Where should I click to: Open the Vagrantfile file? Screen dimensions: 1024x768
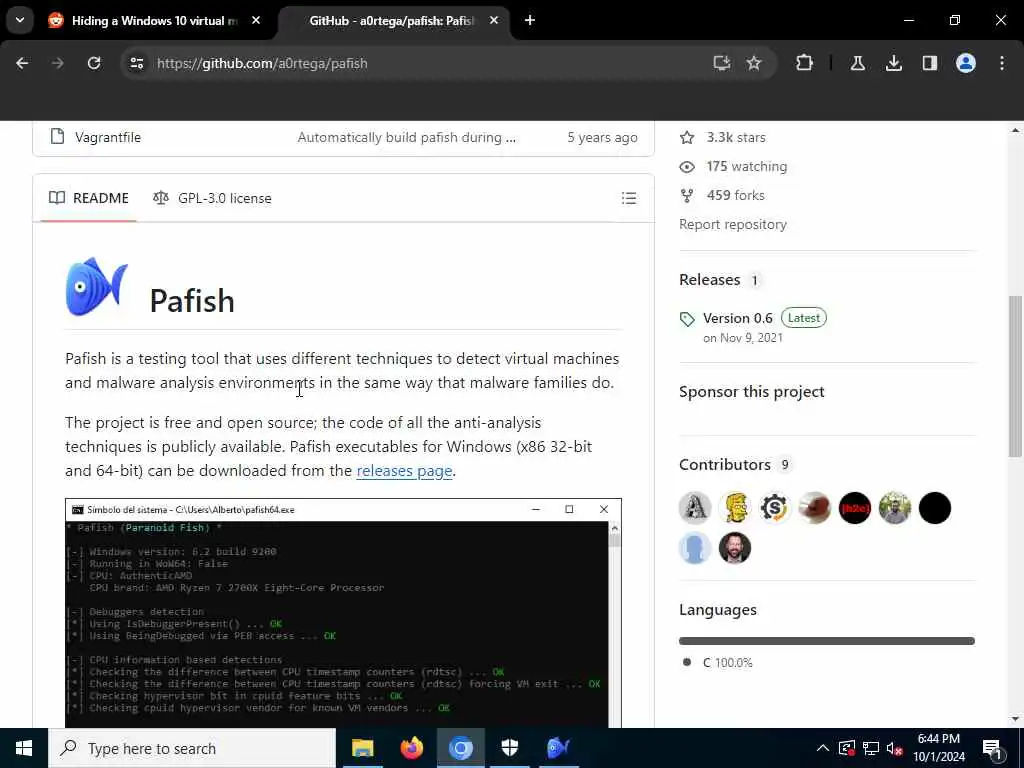click(108, 137)
